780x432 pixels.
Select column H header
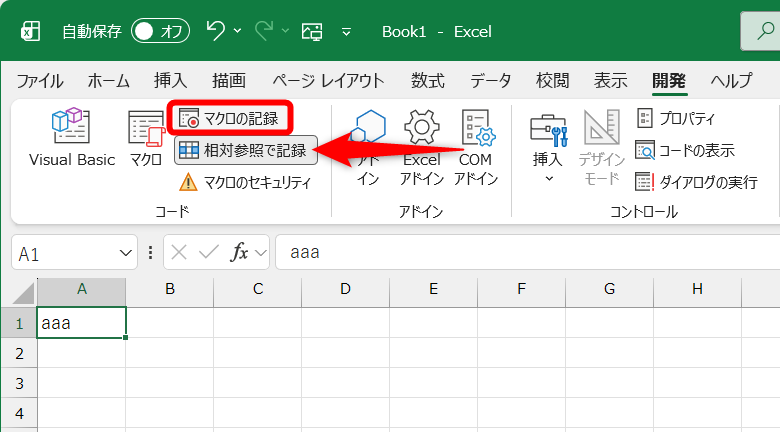[698, 292]
